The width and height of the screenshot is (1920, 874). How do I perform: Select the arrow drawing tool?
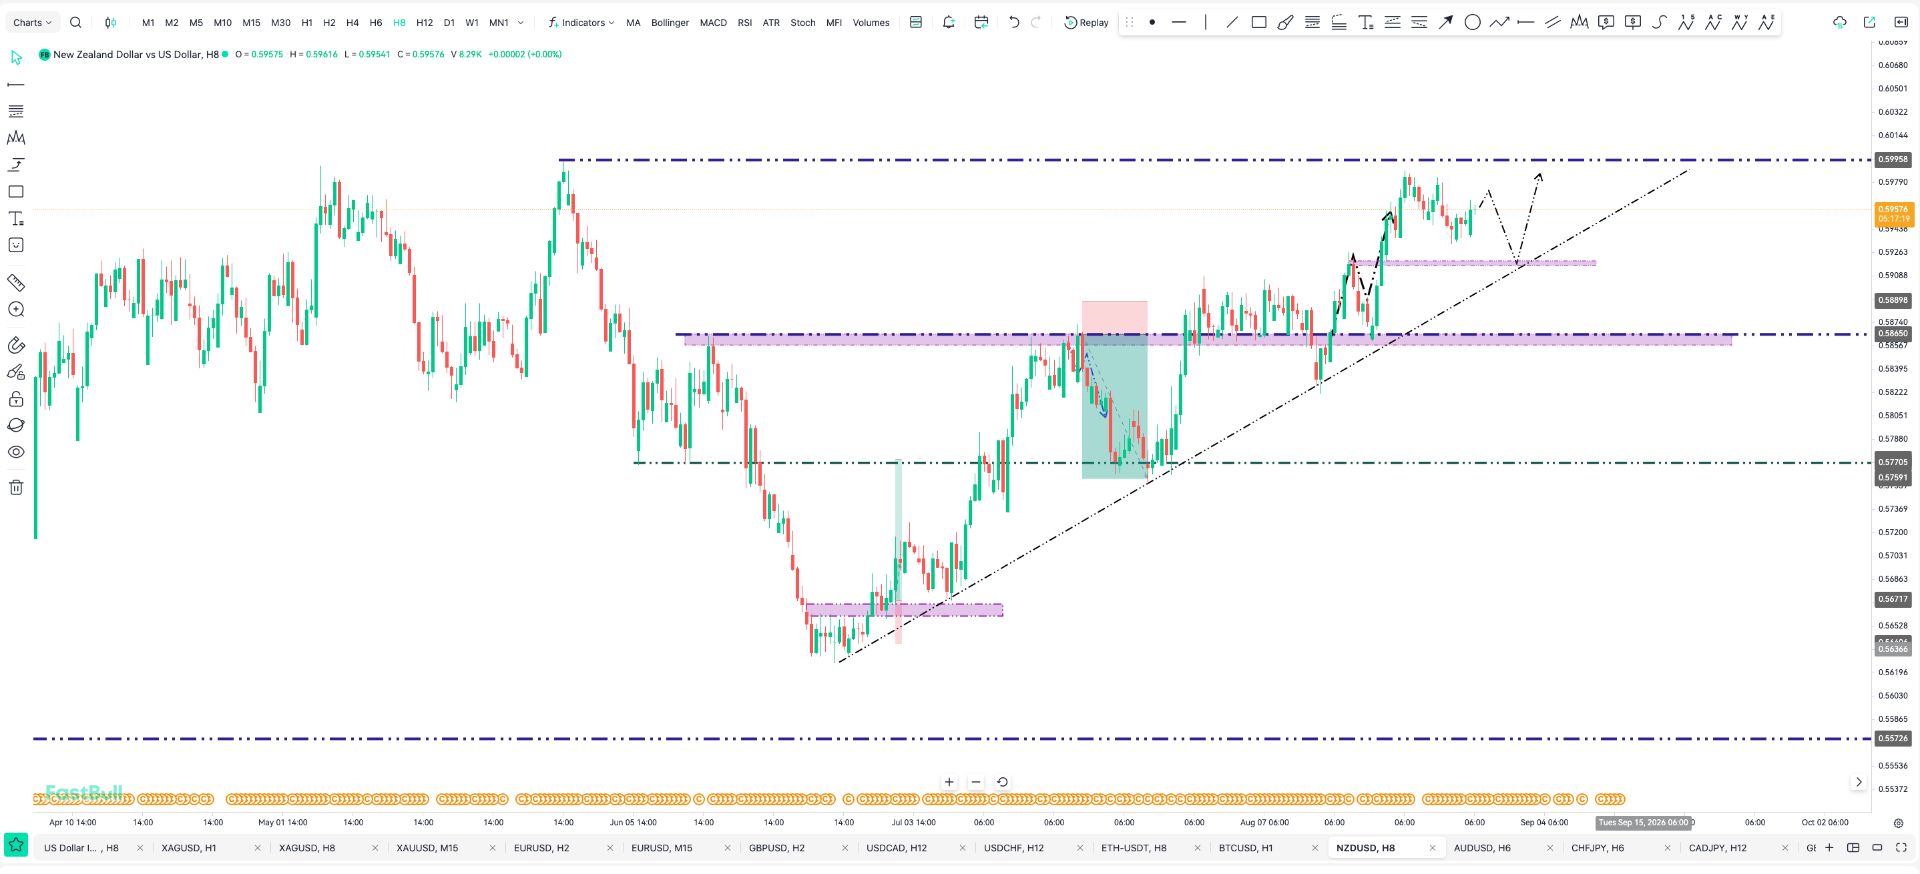coord(1446,22)
